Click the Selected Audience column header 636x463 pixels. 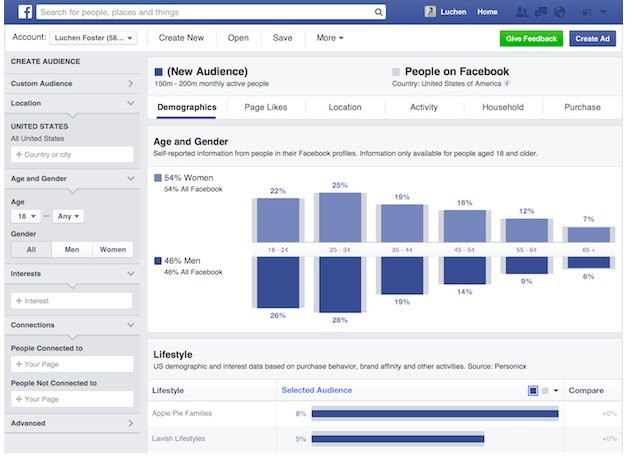click(x=317, y=390)
